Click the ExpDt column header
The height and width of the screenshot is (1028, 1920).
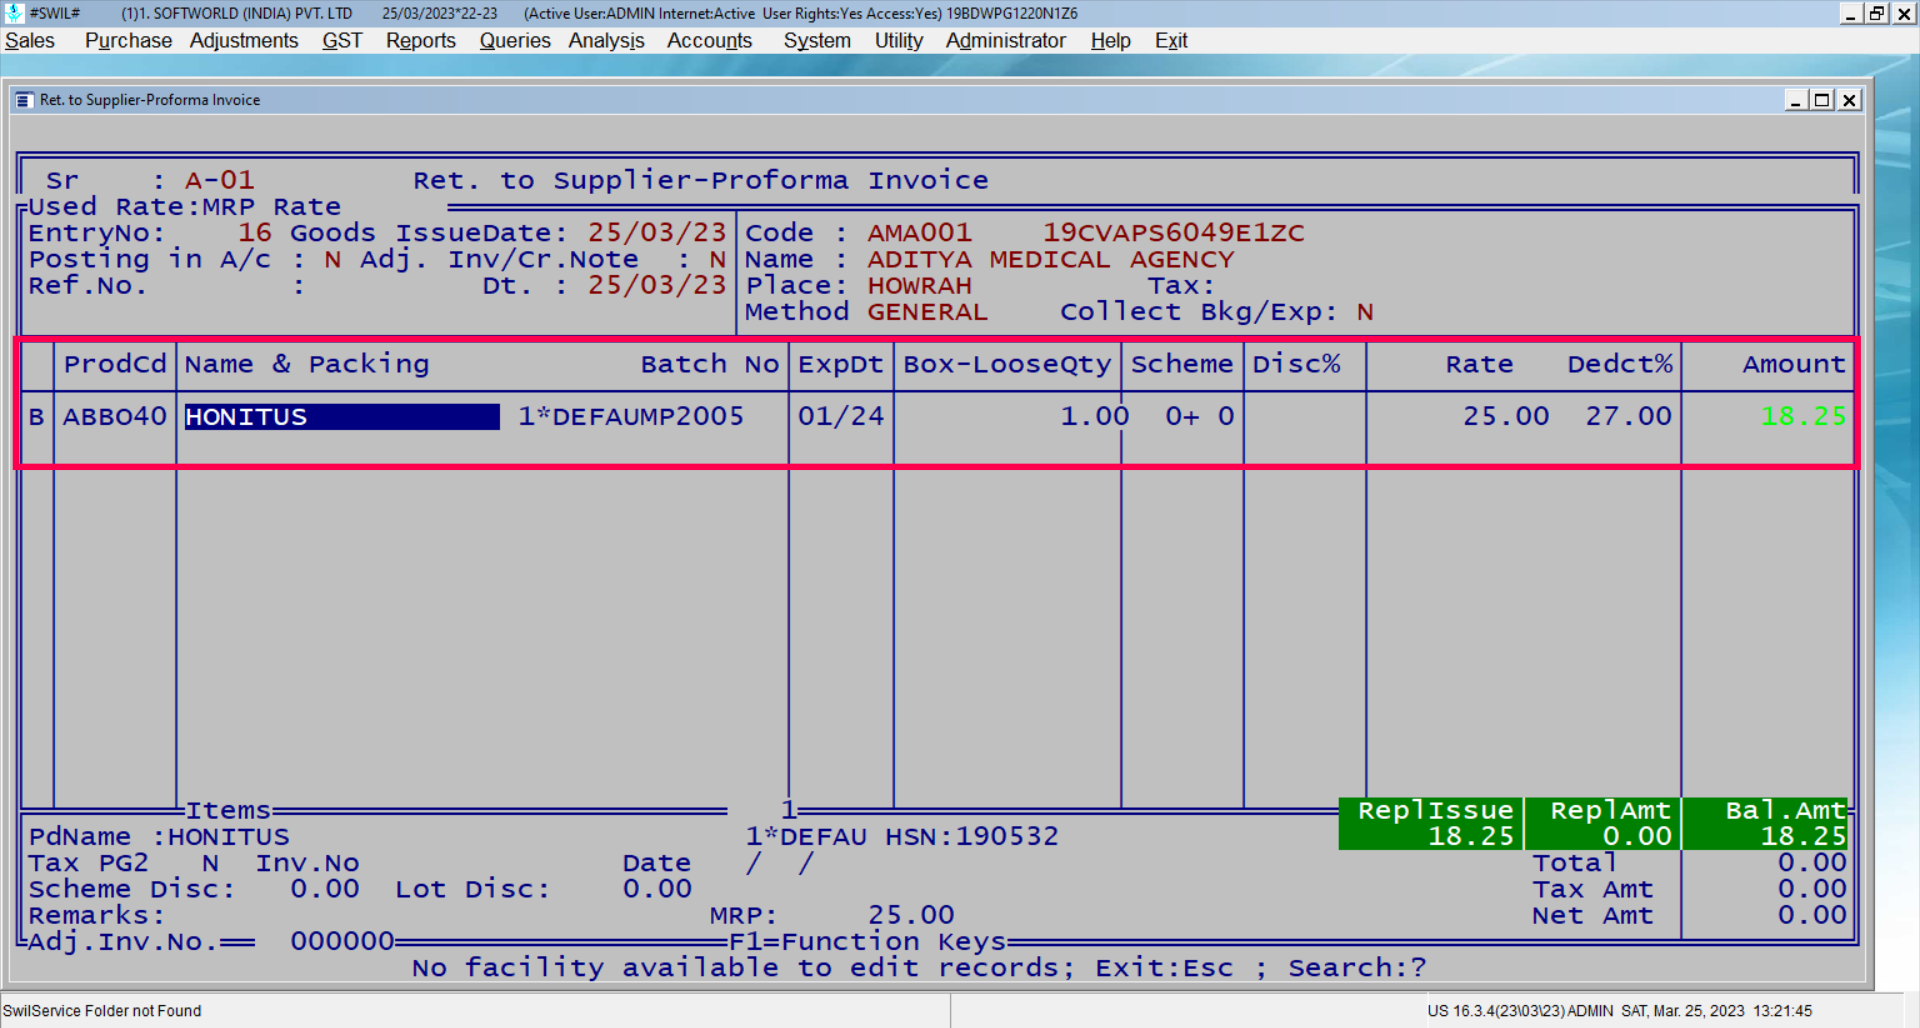841,364
